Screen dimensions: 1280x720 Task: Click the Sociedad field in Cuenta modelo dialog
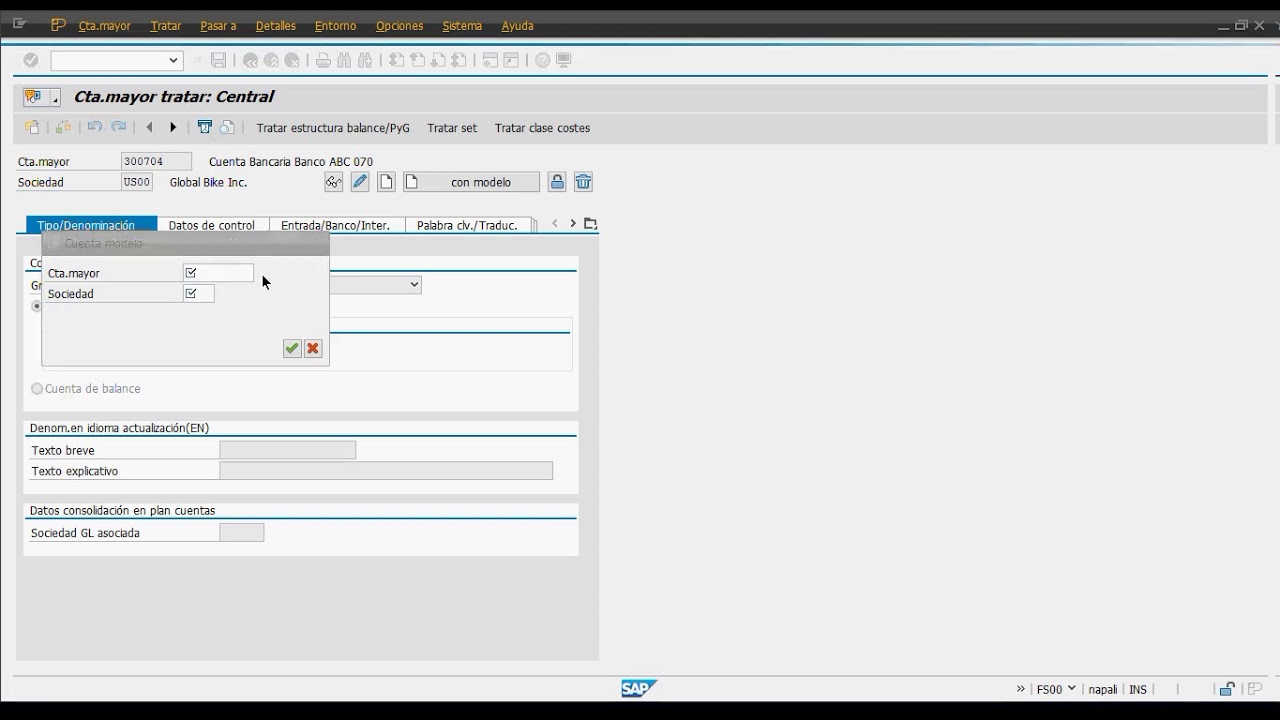(199, 294)
